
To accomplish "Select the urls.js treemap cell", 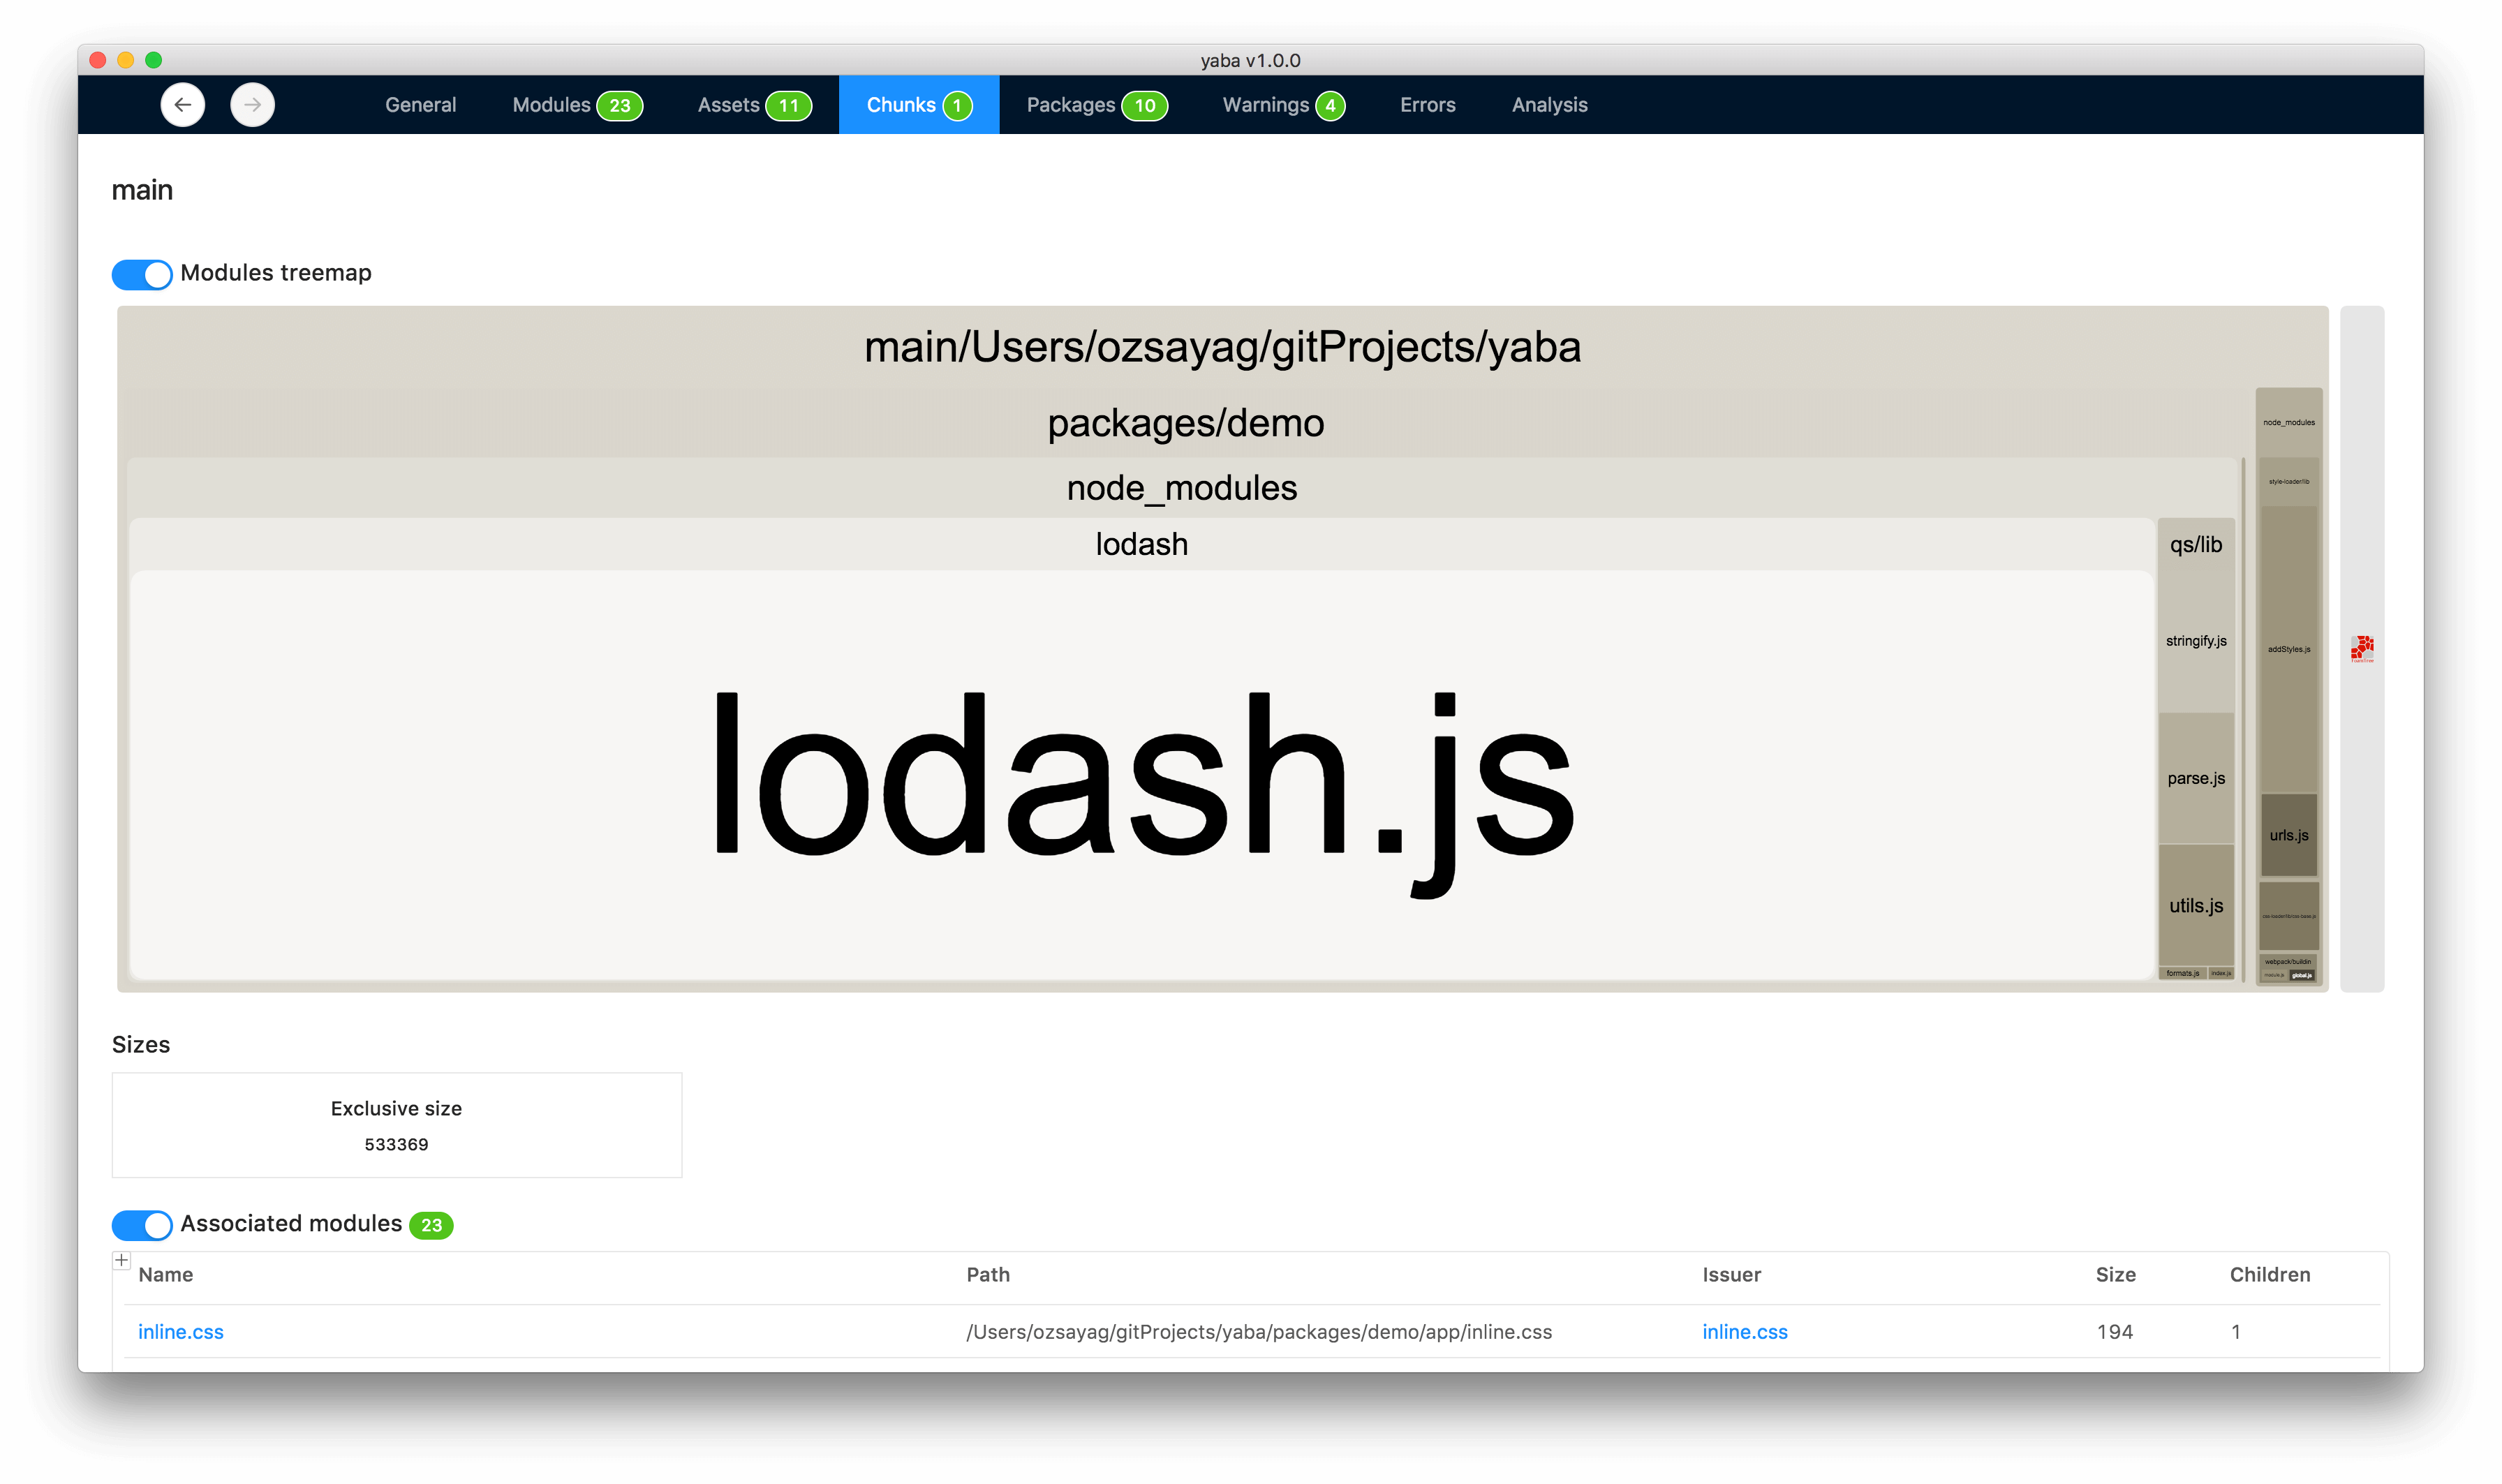I will (x=2288, y=836).
